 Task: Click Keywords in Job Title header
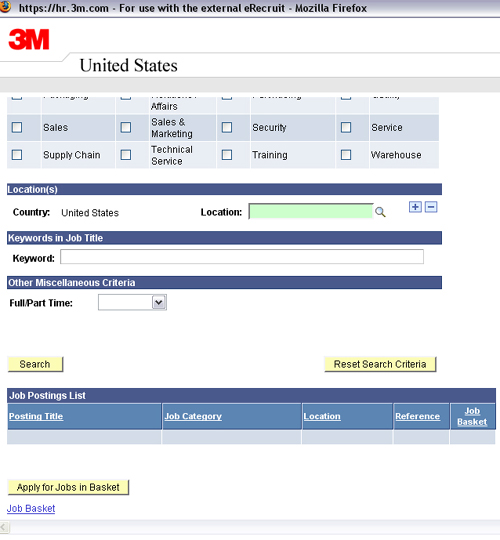point(224,238)
